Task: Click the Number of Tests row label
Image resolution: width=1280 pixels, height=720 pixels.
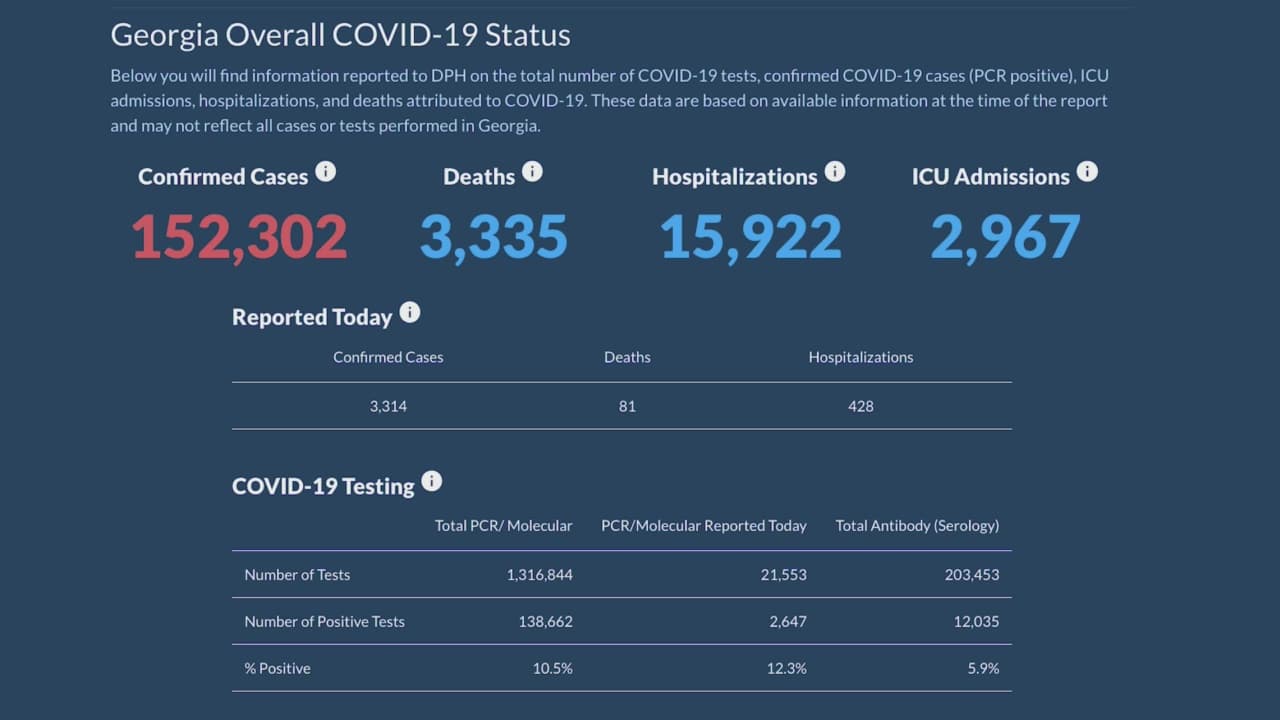Action: pos(297,575)
